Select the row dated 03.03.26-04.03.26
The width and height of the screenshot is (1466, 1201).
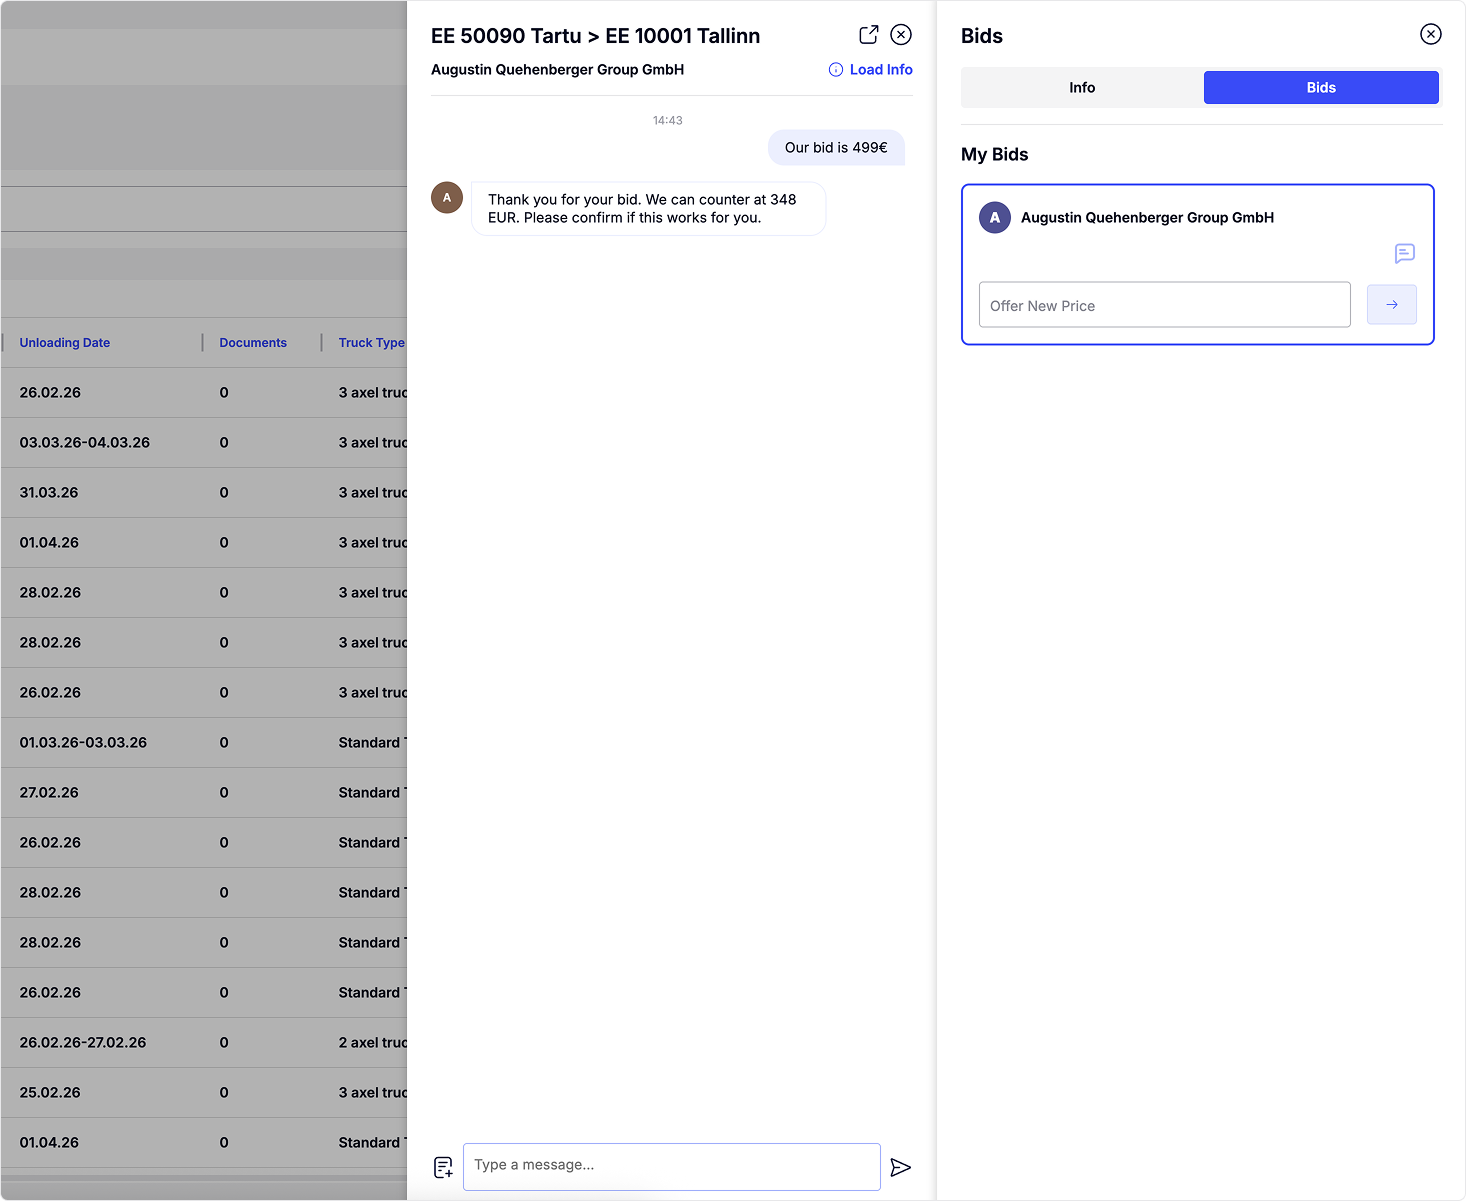tap(85, 443)
